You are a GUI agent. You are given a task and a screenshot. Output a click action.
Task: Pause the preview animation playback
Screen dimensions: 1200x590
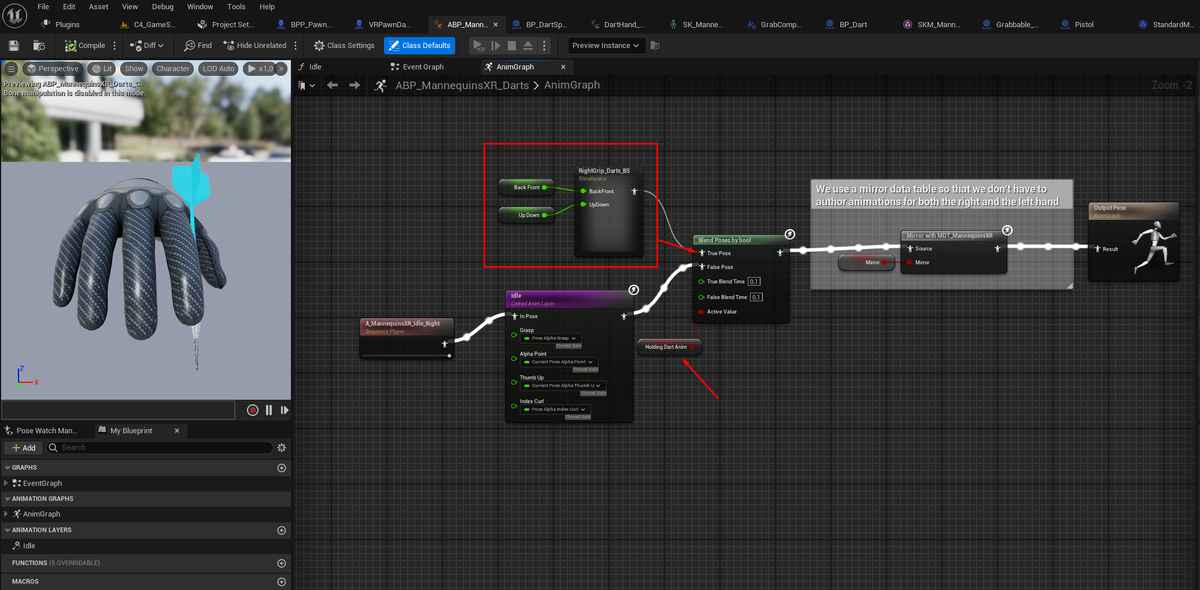pos(269,410)
